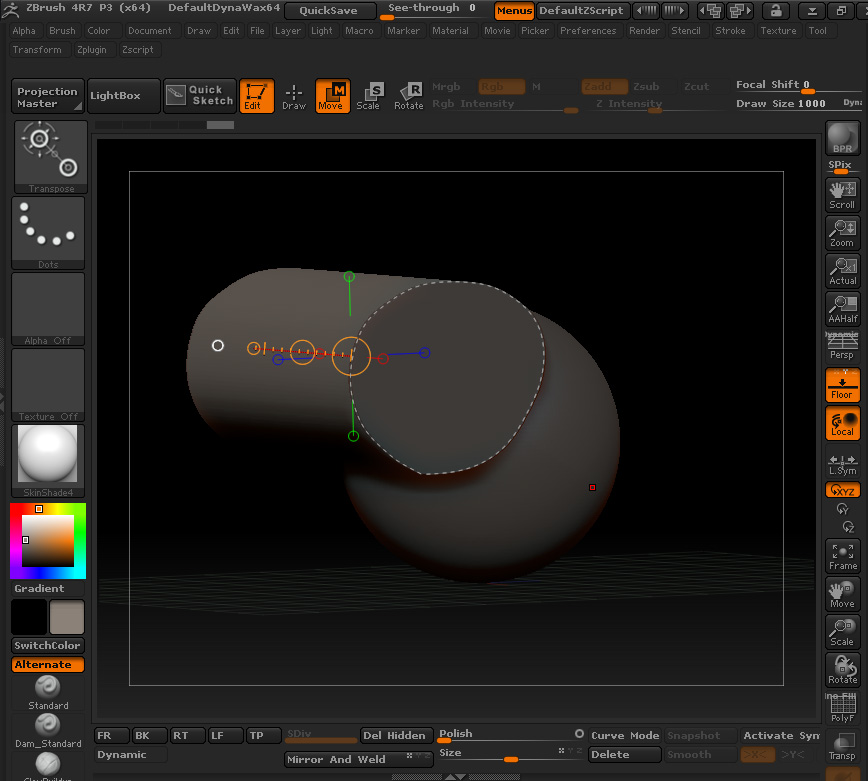Open the SkinShade4 material picker

pos(48,461)
